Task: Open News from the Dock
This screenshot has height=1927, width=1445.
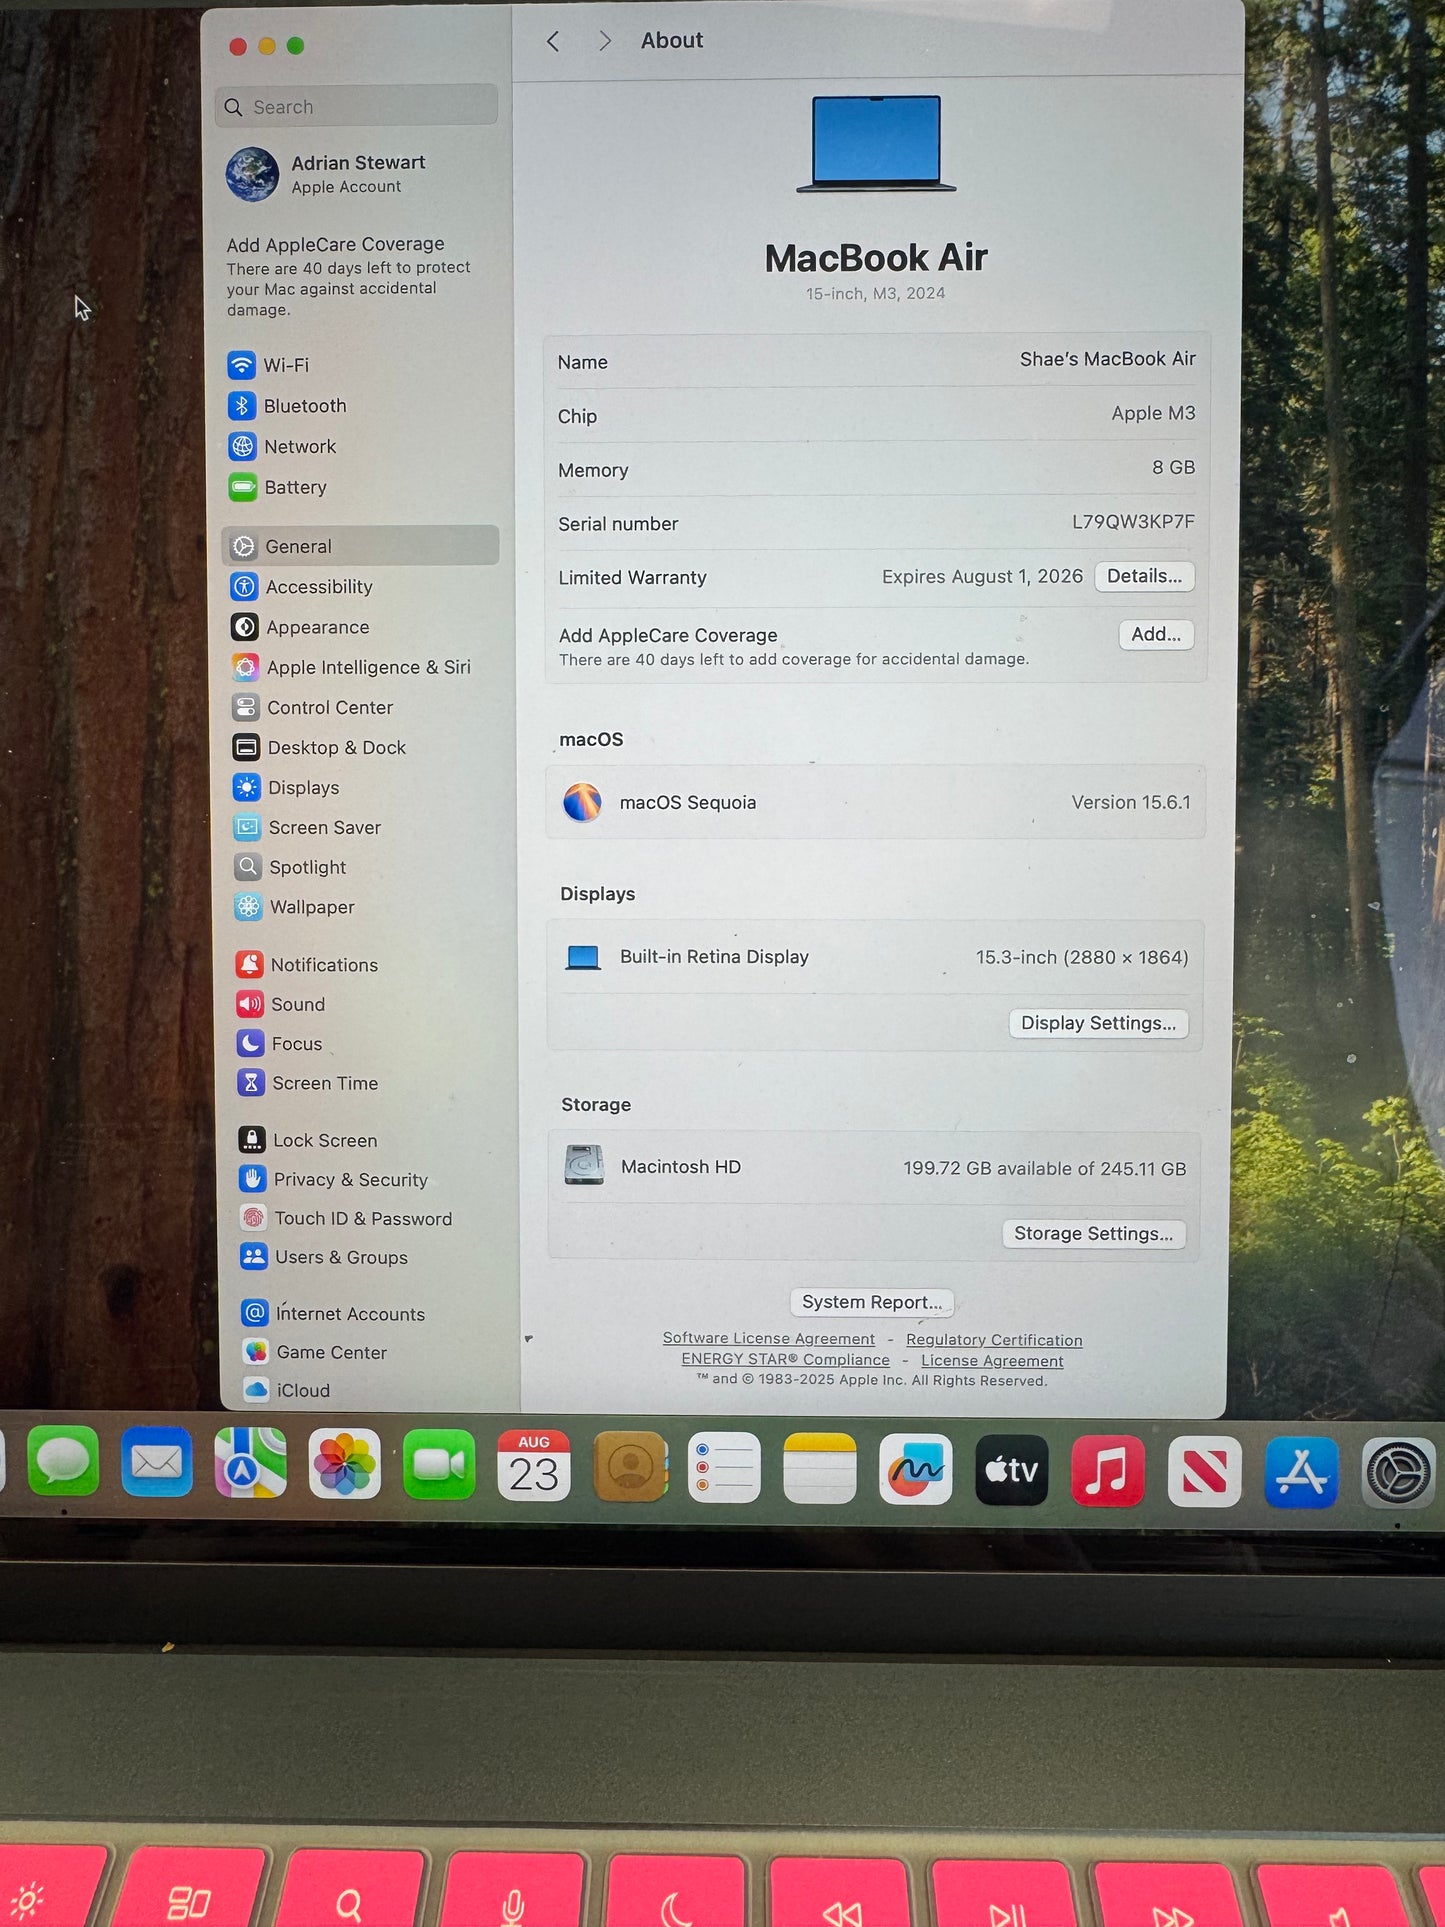Action: click(1205, 1473)
